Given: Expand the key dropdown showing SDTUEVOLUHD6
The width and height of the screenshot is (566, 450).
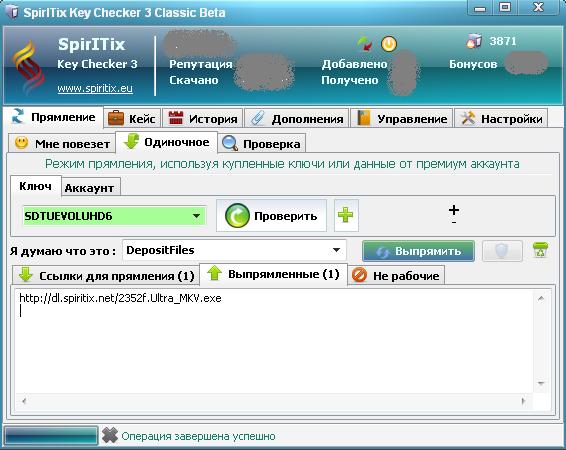Looking at the screenshot, I should (x=196, y=216).
